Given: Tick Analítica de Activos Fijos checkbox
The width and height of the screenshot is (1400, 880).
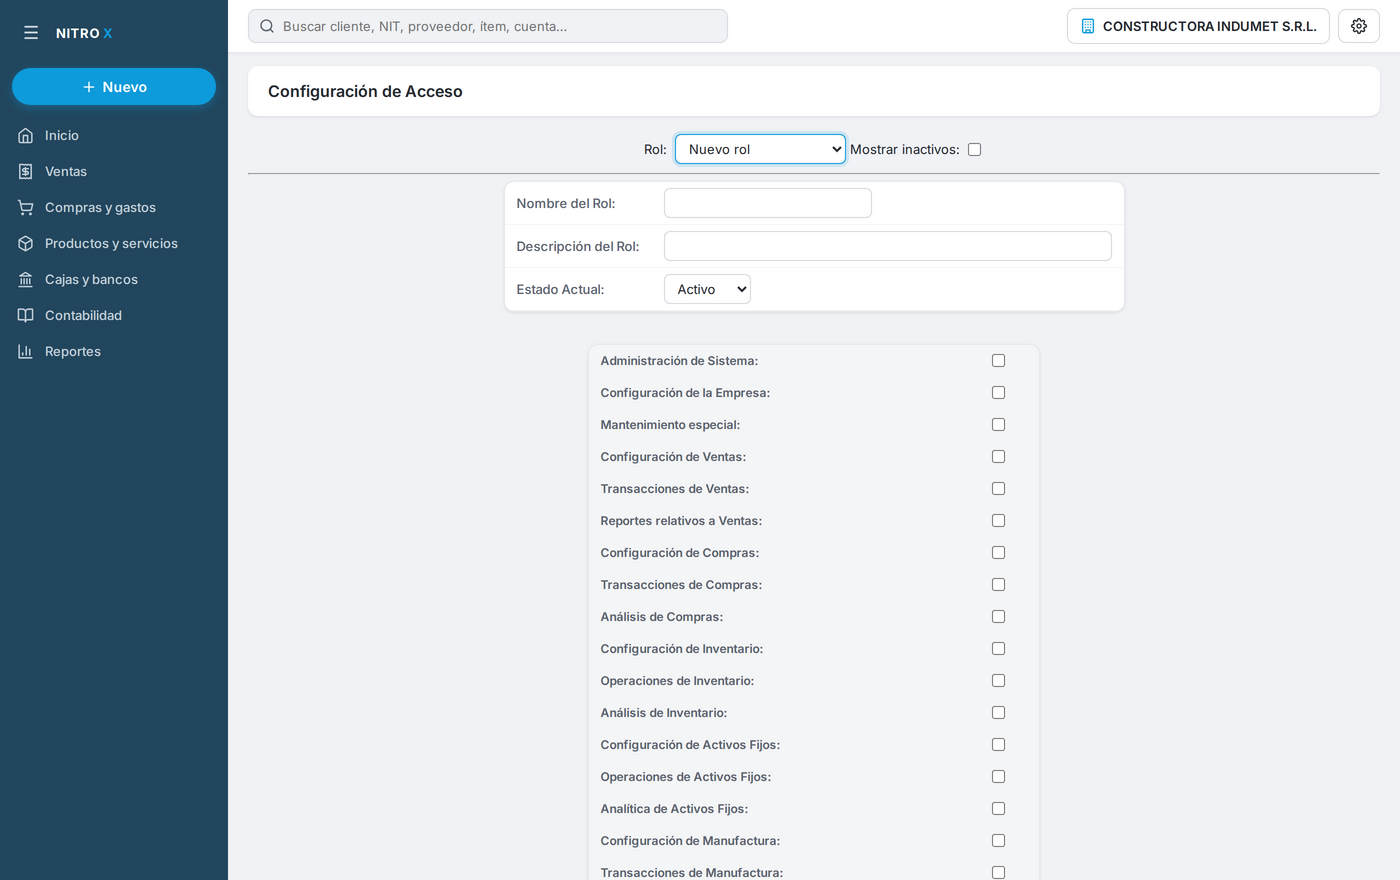Looking at the screenshot, I should [998, 808].
